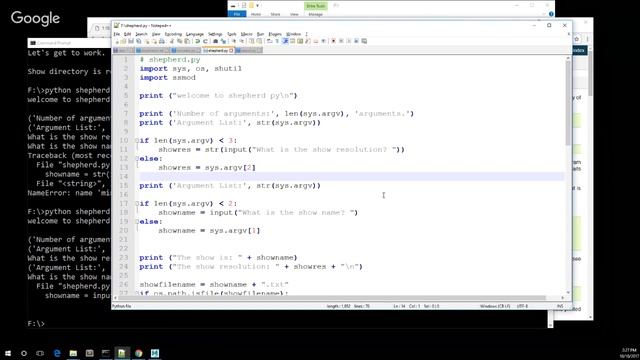Click the F:\> prompt in Command Prompt
Viewport: 640px width, 360px height.
(x=36, y=323)
